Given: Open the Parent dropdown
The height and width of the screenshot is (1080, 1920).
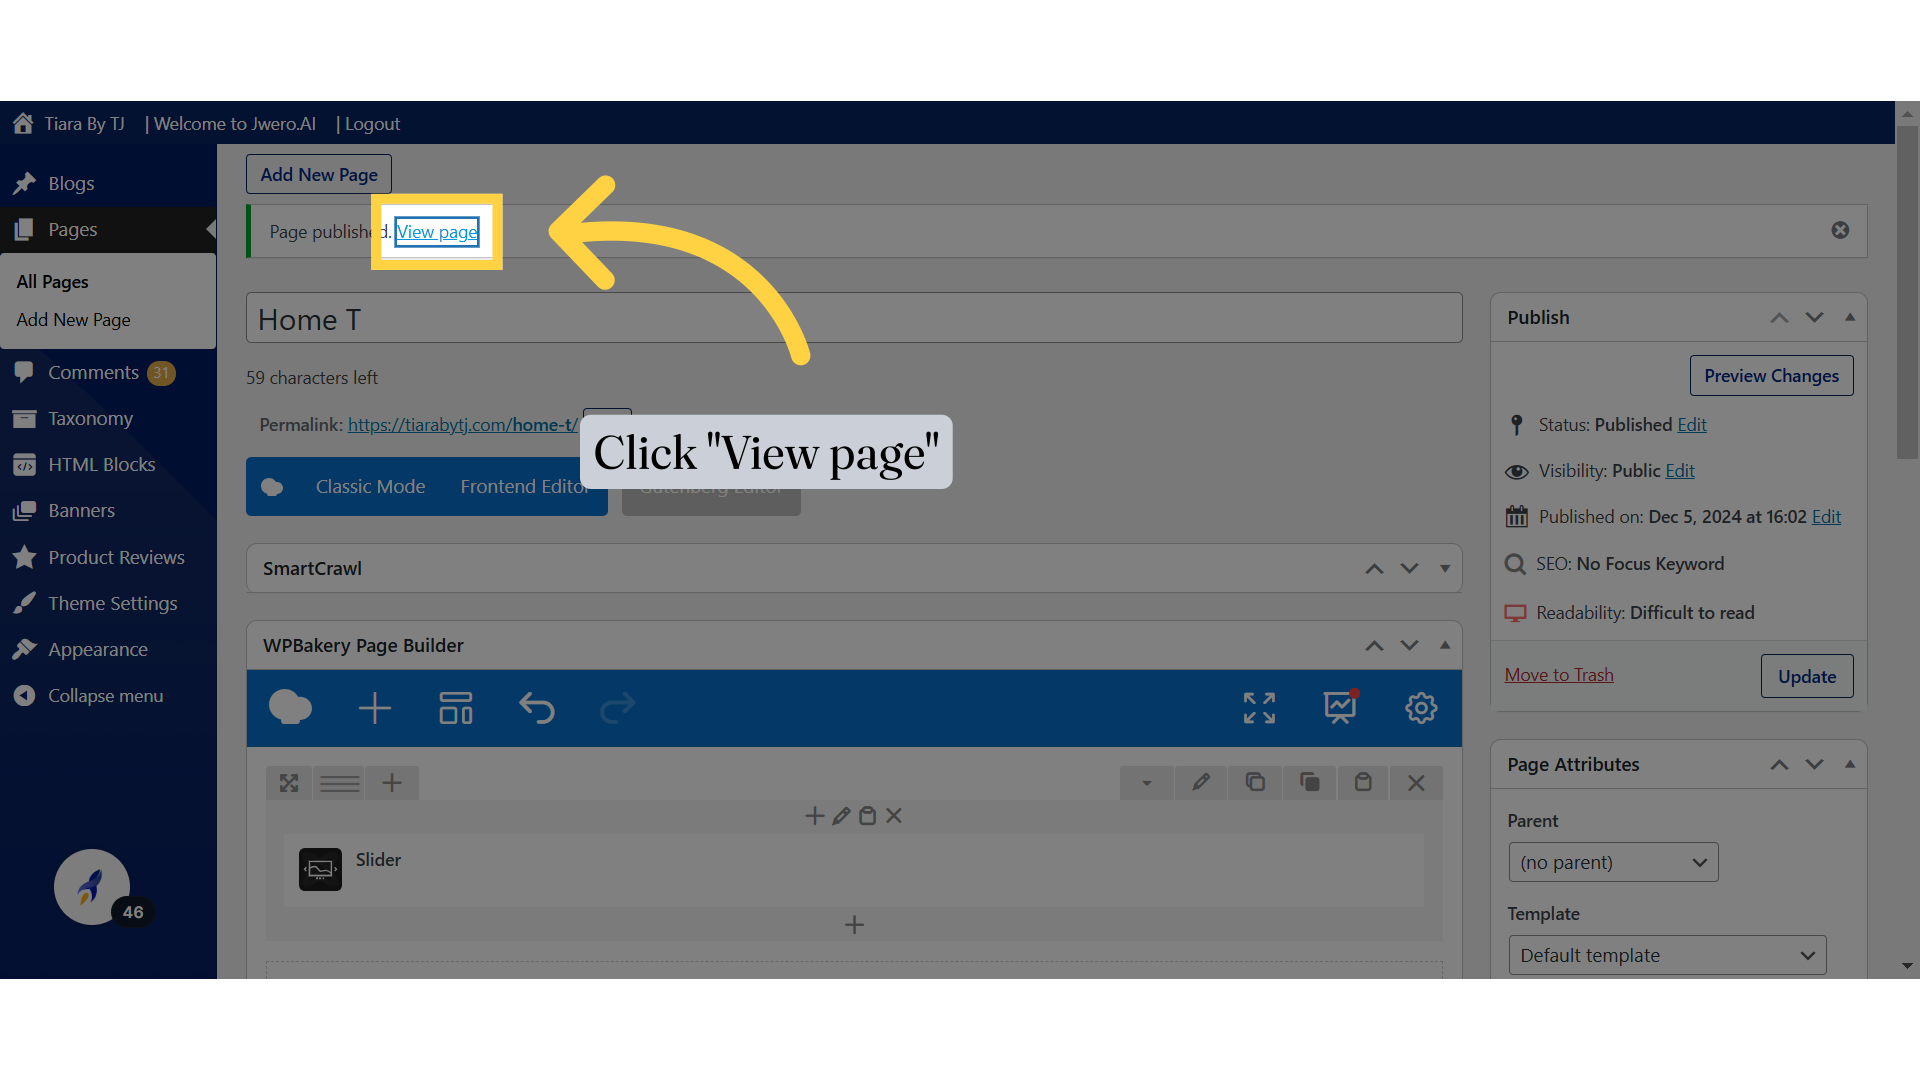Looking at the screenshot, I should click(1613, 862).
